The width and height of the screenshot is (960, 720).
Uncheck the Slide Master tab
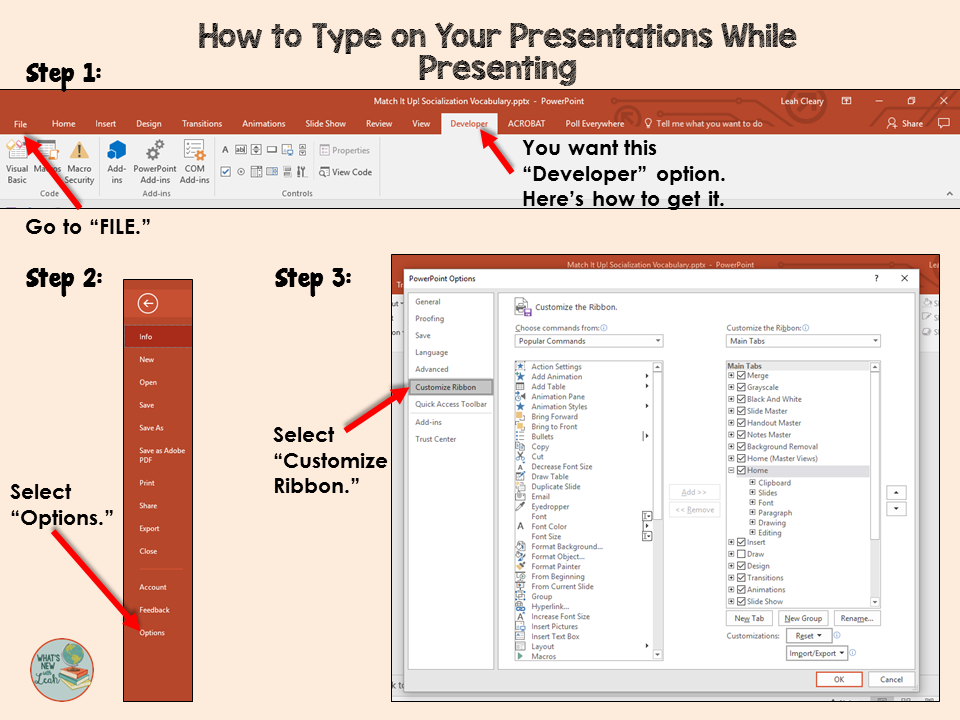[x=740, y=411]
